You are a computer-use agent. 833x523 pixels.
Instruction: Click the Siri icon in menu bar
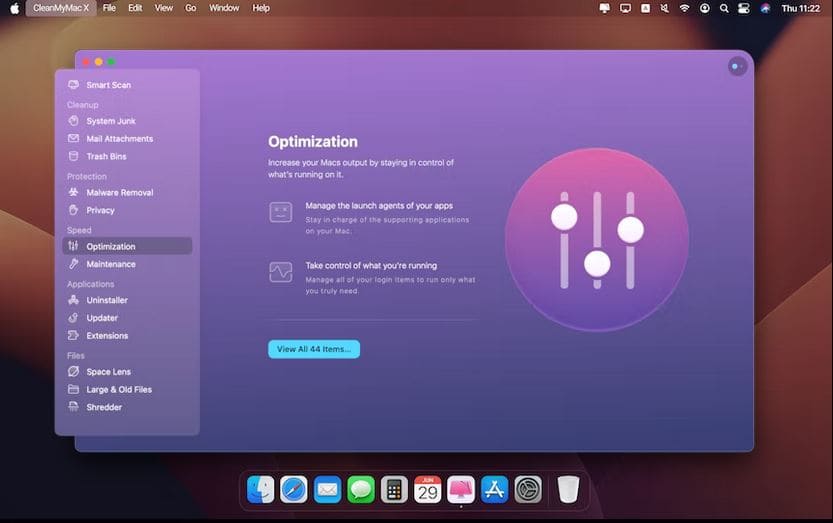click(x=765, y=8)
